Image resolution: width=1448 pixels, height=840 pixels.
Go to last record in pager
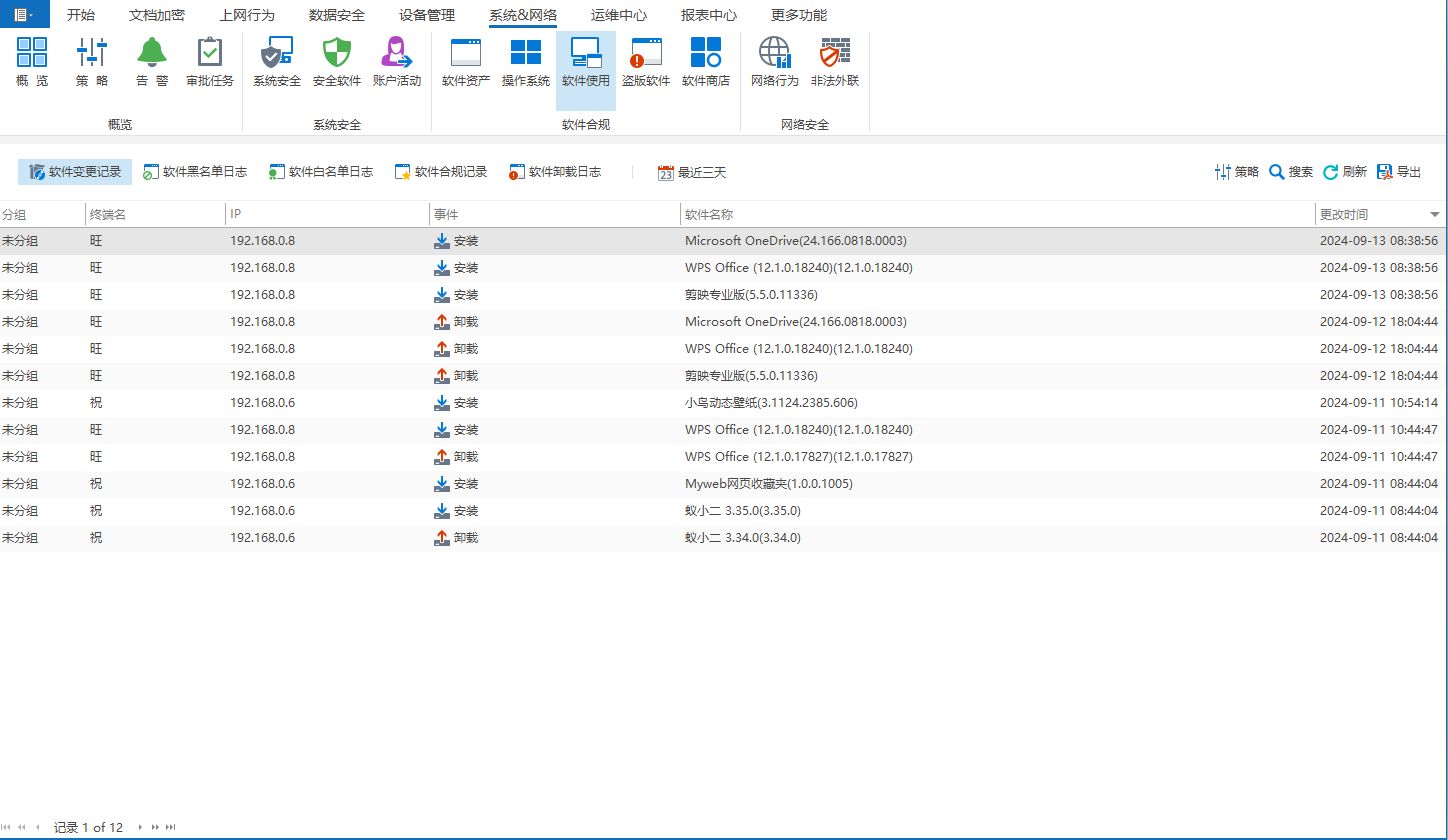pos(171,827)
